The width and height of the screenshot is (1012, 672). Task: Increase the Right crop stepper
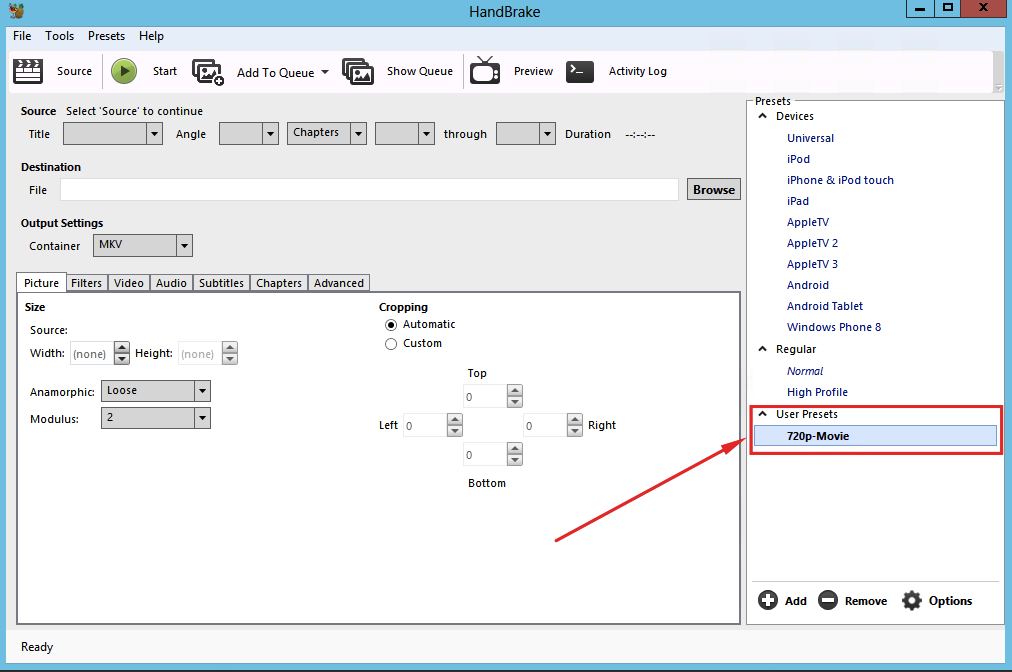click(574, 420)
